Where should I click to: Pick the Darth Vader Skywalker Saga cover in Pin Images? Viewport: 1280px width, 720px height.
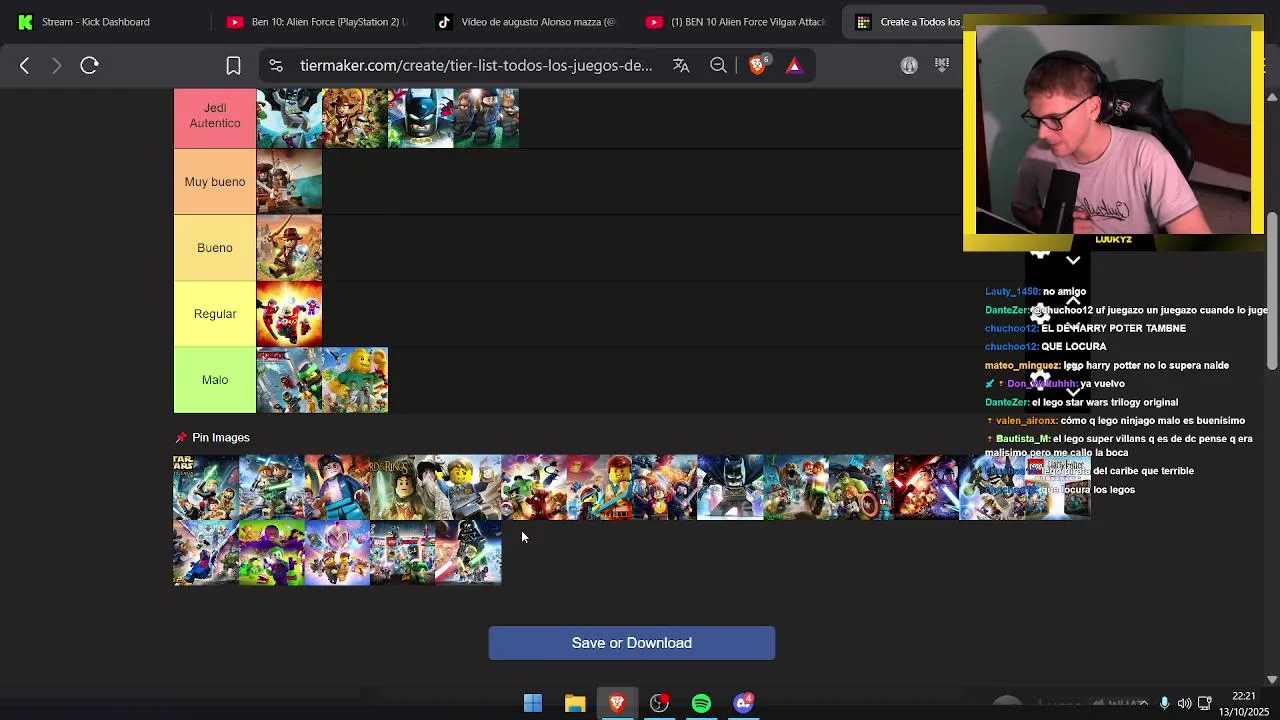click(x=468, y=553)
